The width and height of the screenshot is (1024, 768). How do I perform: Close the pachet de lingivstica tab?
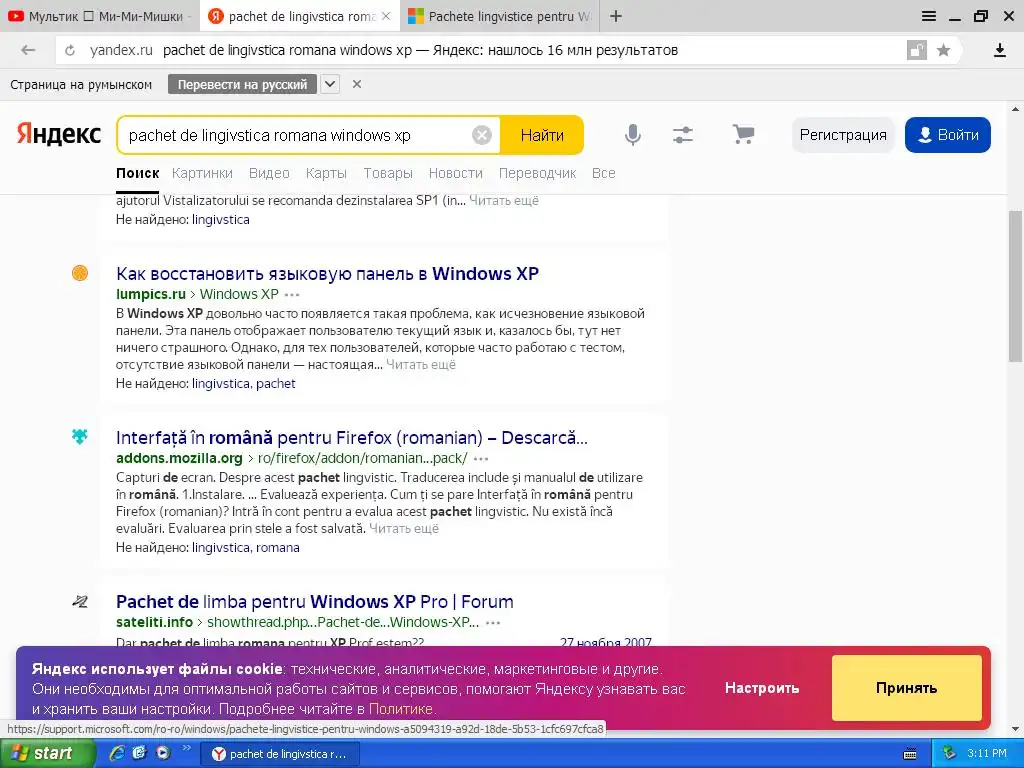point(386,16)
